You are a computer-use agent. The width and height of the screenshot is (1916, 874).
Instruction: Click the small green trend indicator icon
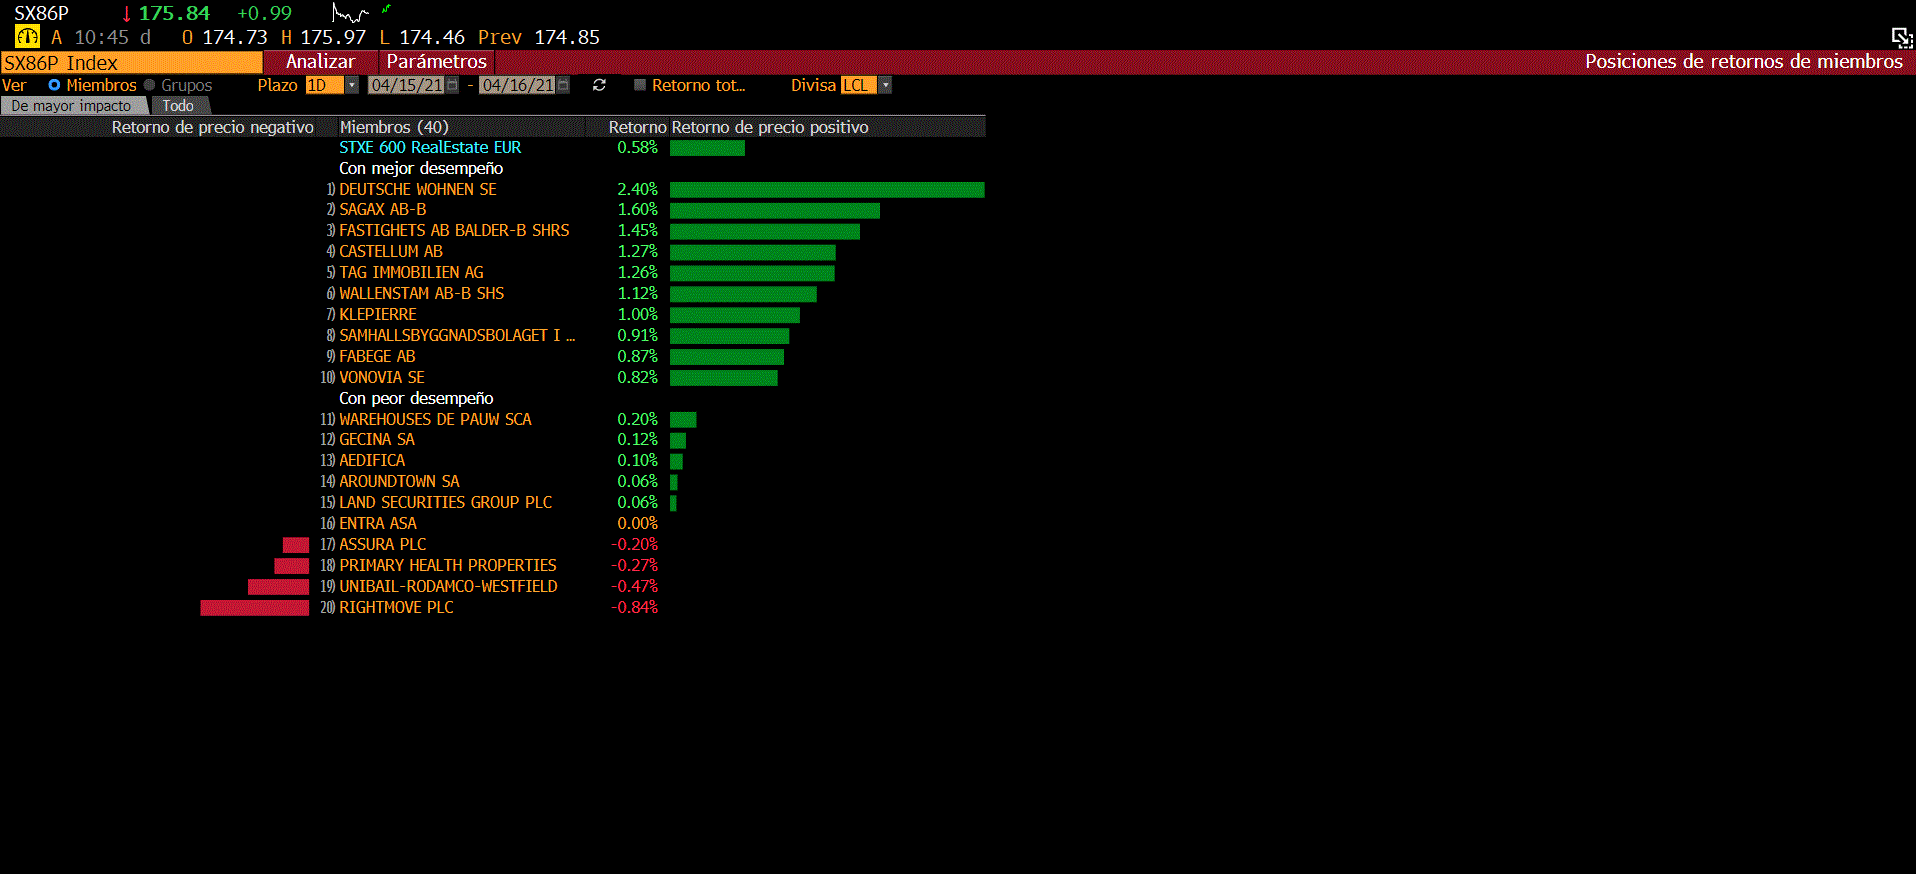(386, 9)
